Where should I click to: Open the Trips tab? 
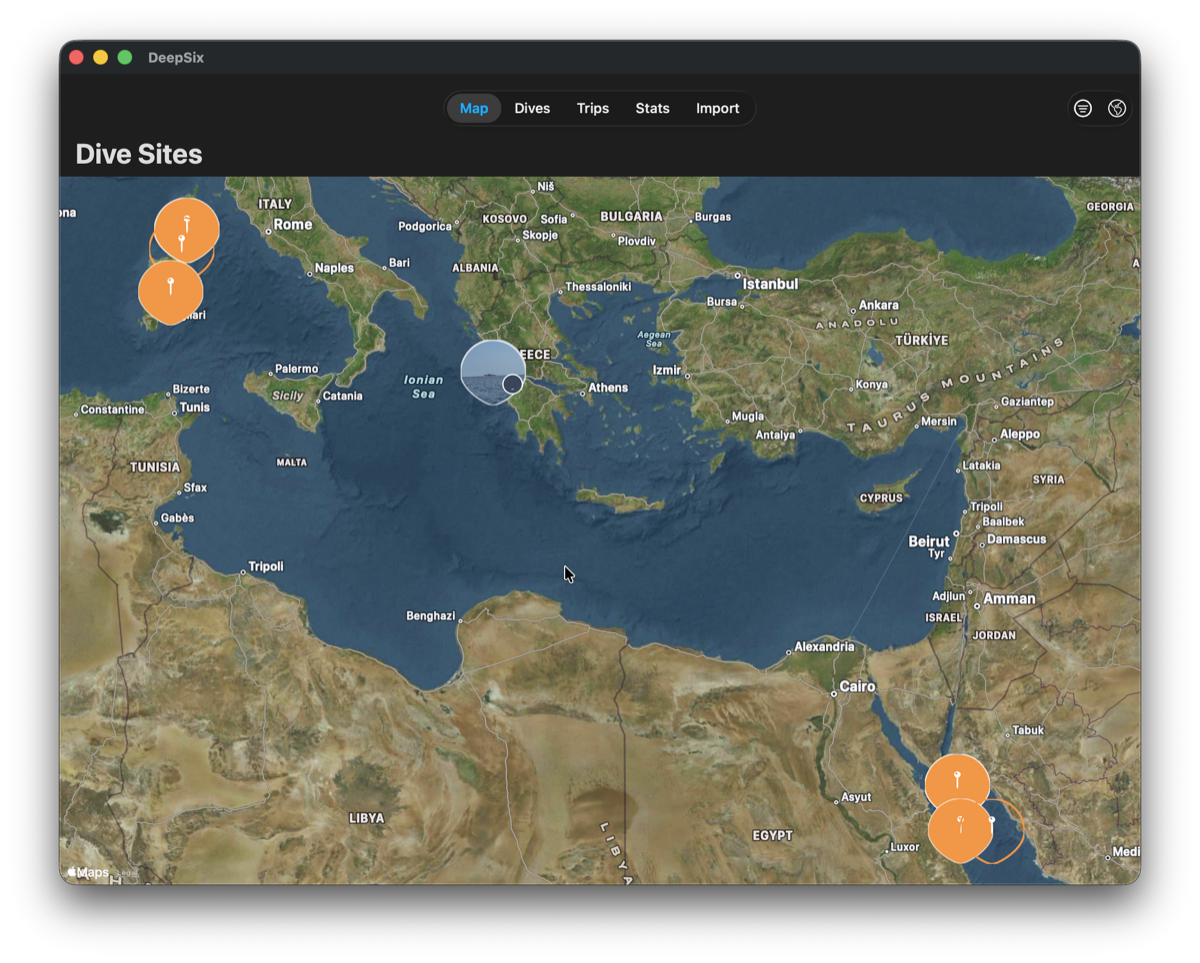click(593, 108)
